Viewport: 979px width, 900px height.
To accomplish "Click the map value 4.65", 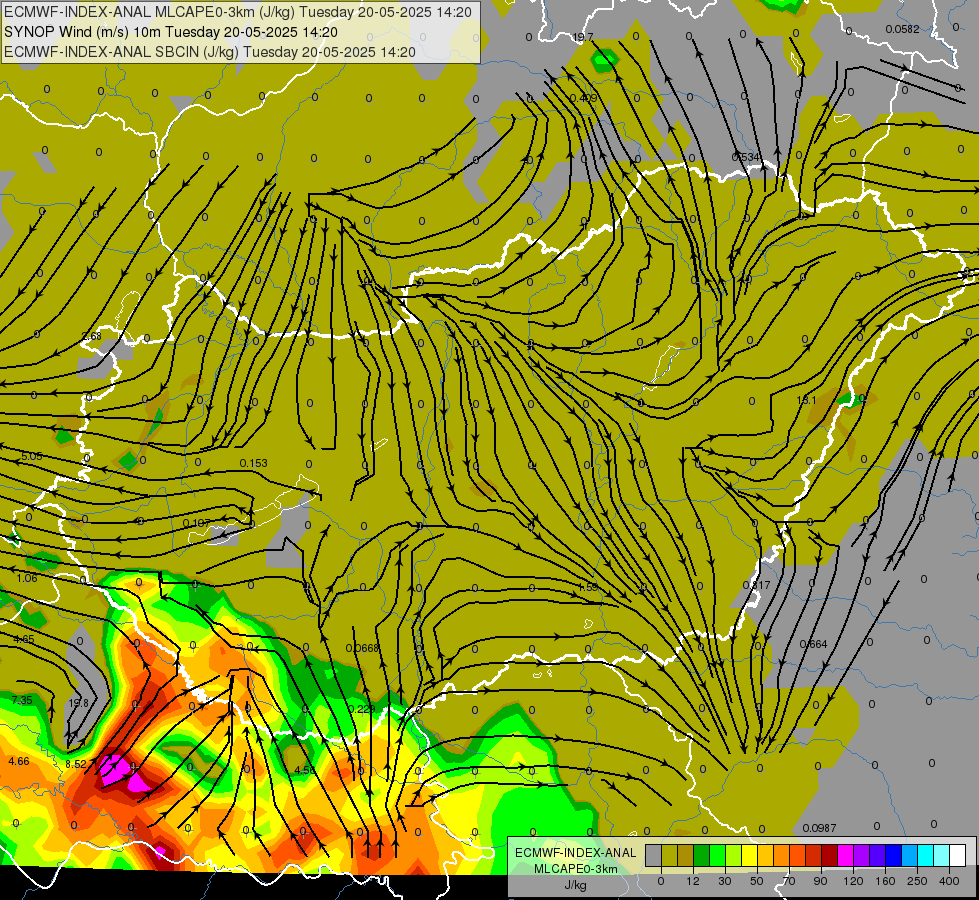I will click(24, 639).
